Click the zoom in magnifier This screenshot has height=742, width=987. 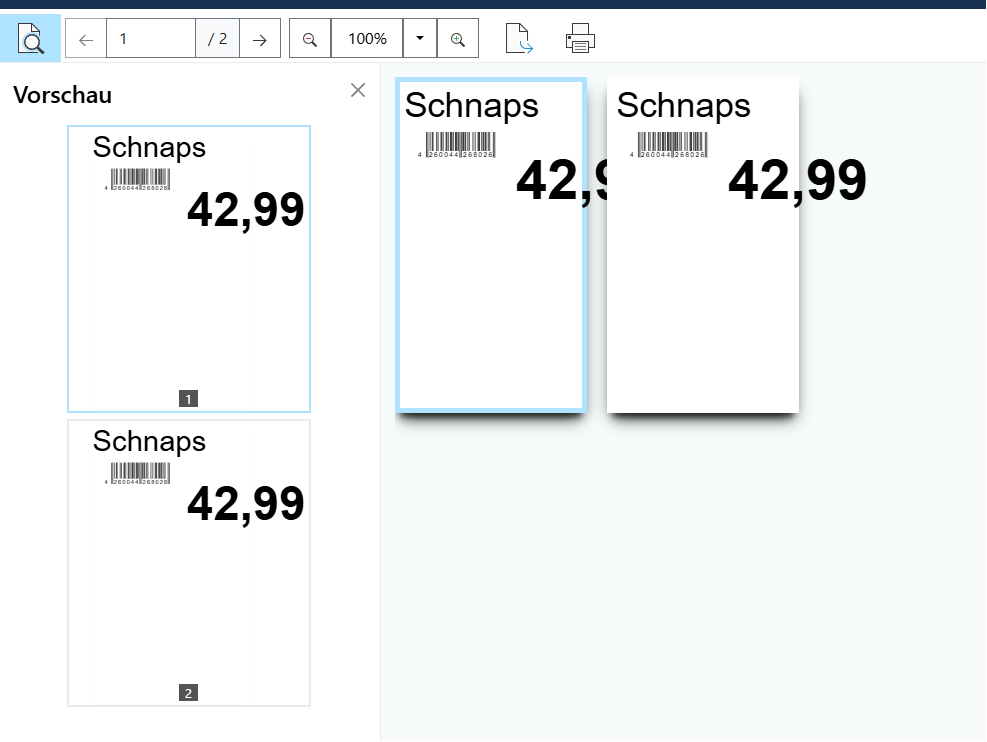pyautogui.click(x=458, y=39)
